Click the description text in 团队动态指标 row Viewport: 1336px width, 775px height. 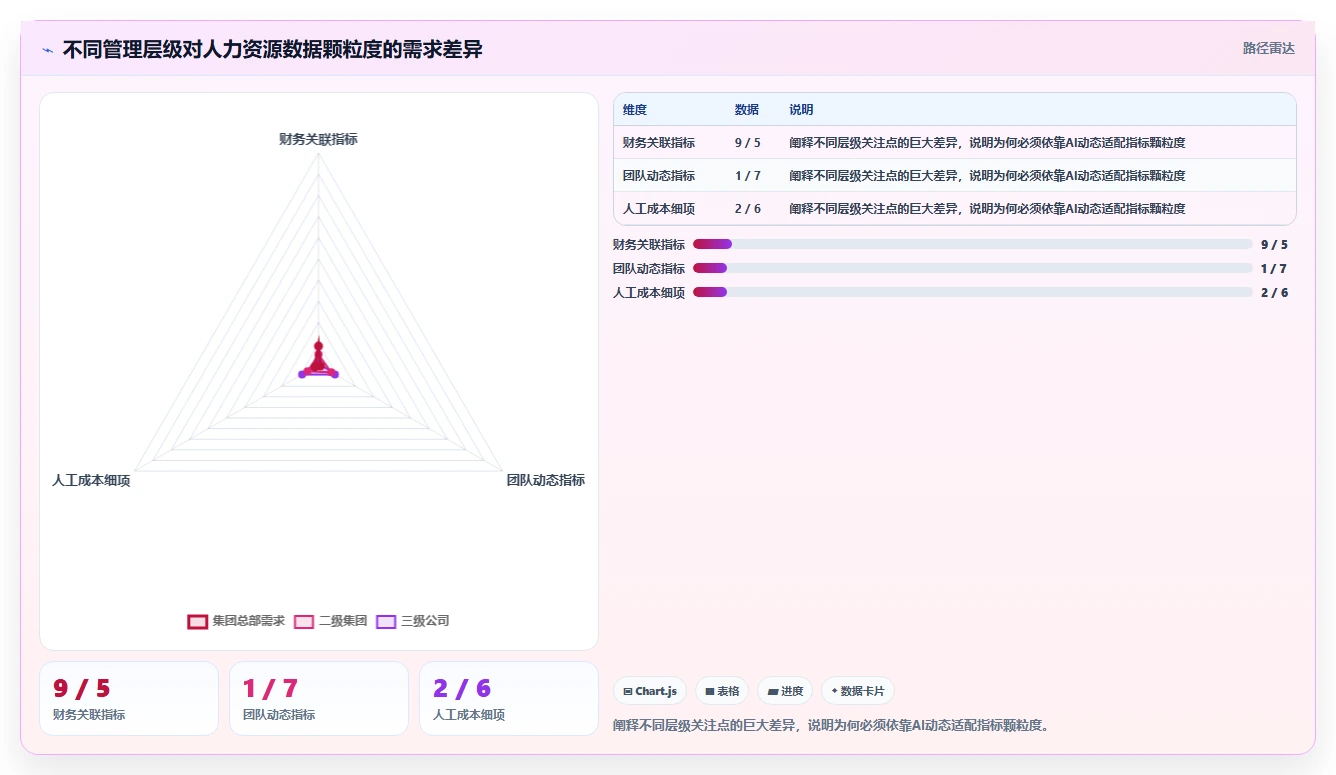click(988, 176)
